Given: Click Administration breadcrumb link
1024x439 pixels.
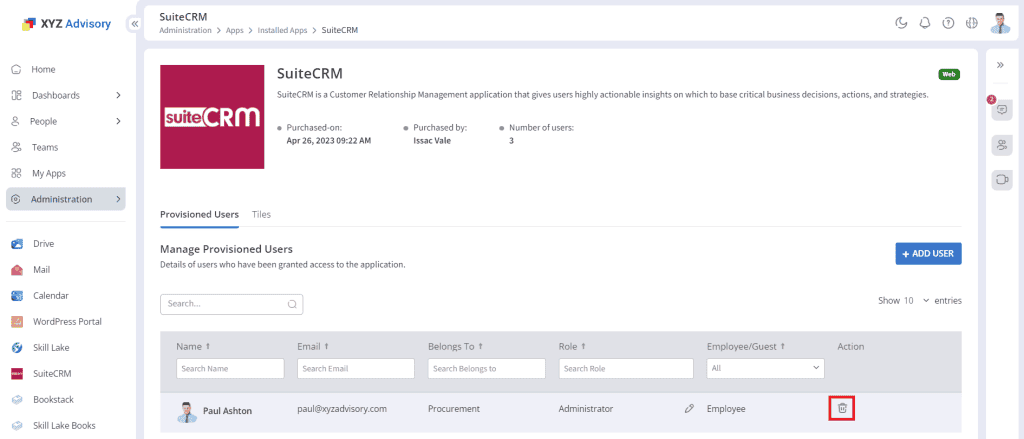Looking at the screenshot, I should [185, 30].
